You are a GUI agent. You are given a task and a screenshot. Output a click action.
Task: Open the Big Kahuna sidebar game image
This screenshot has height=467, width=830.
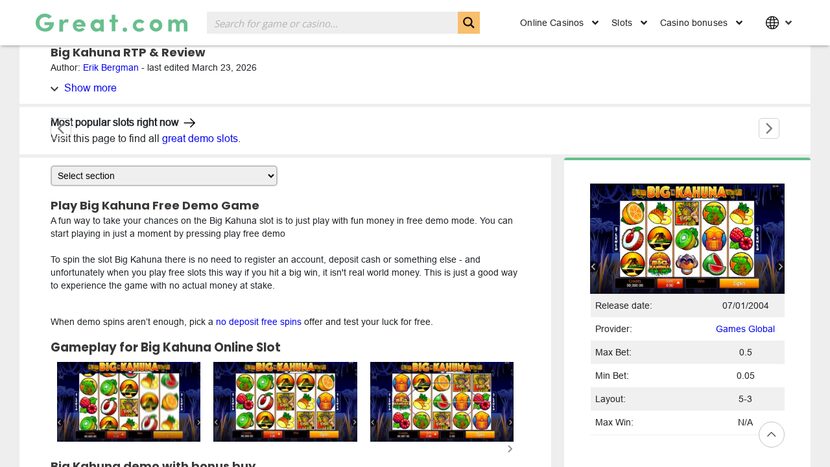pyautogui.click(x=687, y=238)
